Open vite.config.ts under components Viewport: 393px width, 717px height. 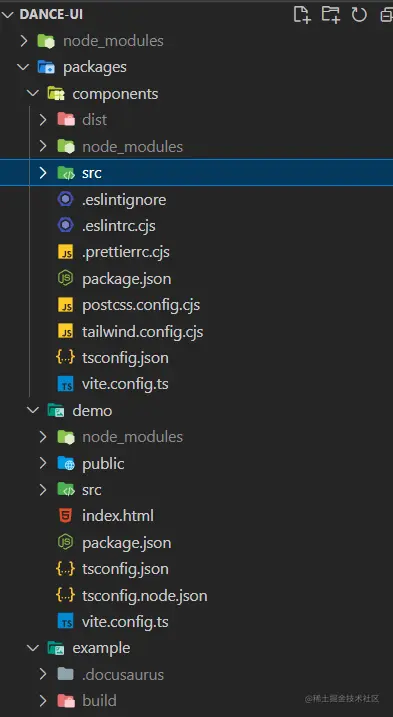(x=125, y=384)
